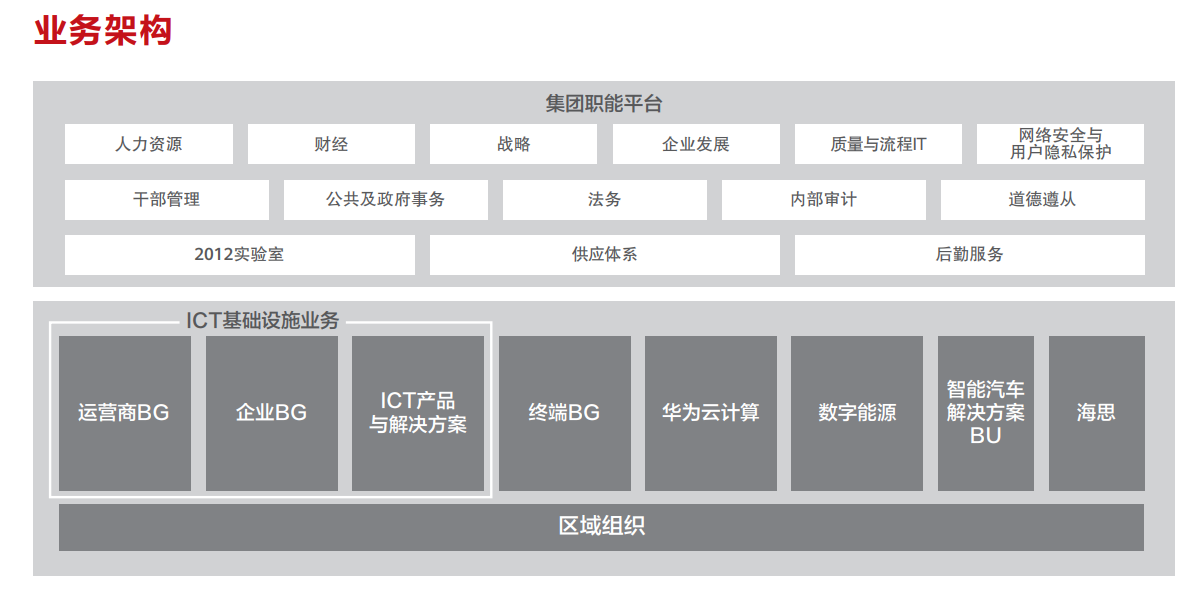Select the 数字能源 block
Image resolution: width=1185 pixels, height=590 pixels.
[857, 413]
